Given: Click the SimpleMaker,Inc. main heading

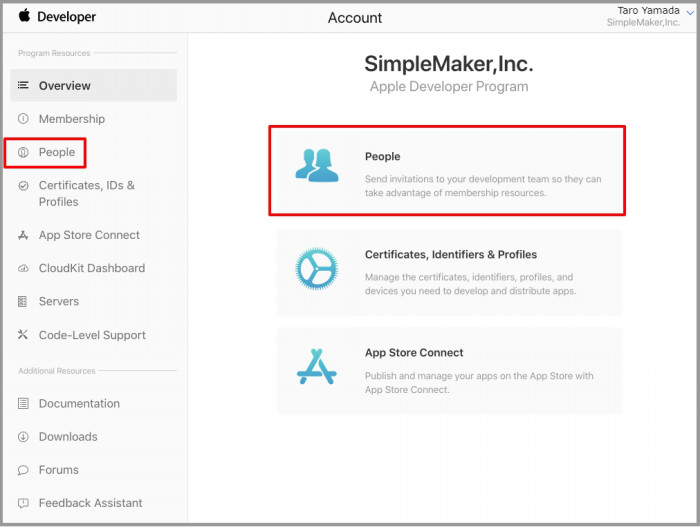Looking at the screenshot, I should click(449, 64).
